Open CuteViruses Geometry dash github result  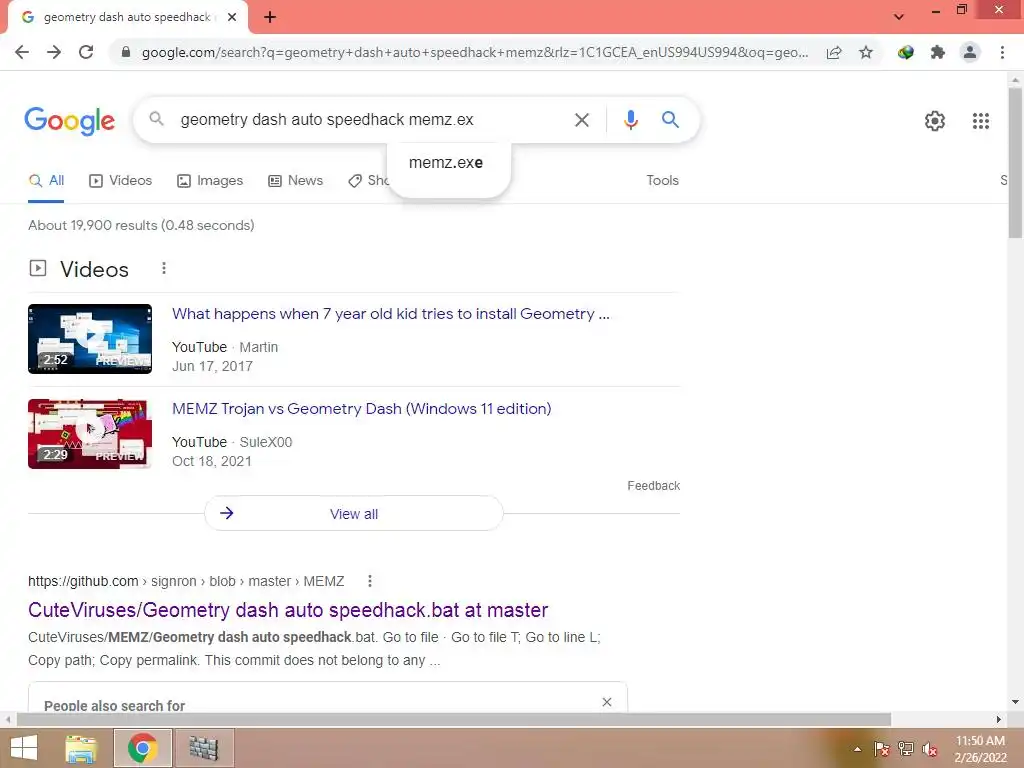pos(288,610)
